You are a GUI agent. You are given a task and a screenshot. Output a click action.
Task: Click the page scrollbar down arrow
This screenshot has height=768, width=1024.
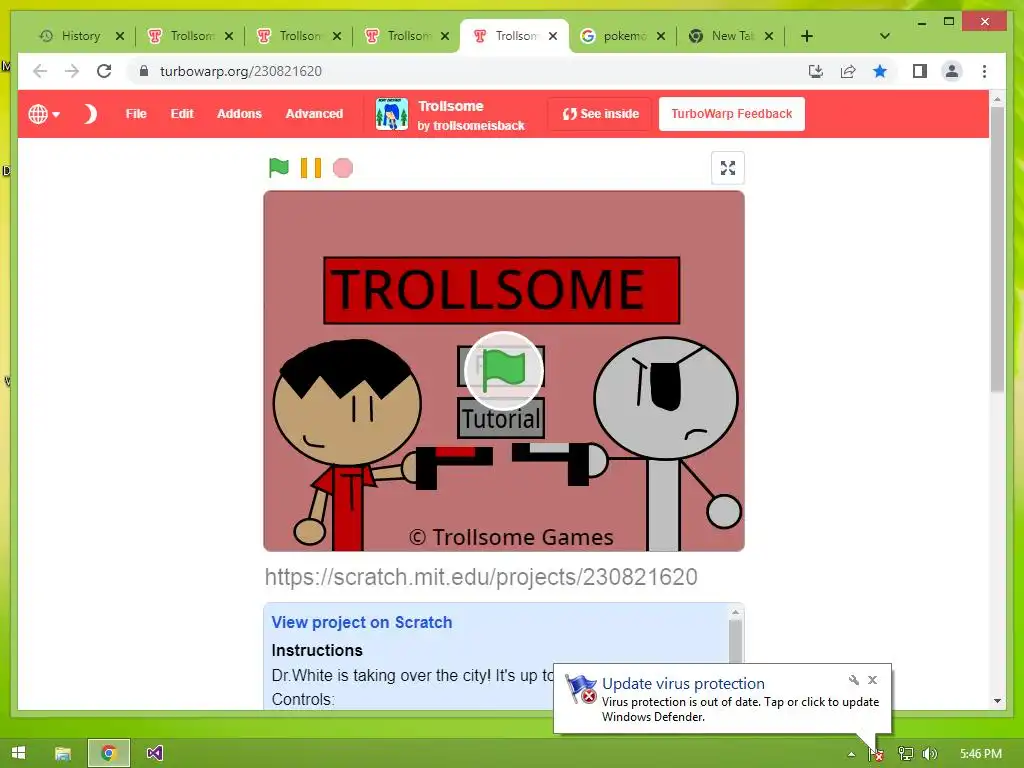point(997,701)
